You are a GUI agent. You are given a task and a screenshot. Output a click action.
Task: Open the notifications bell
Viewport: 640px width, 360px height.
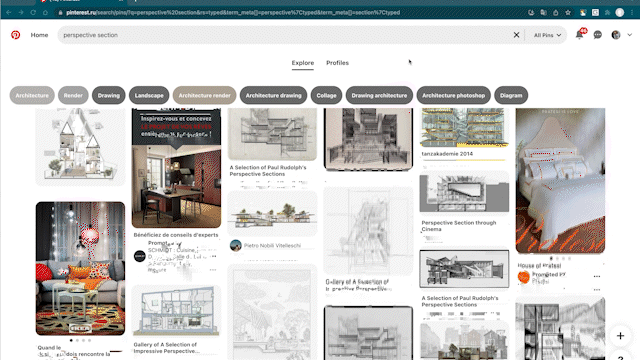tap(580, 35)
